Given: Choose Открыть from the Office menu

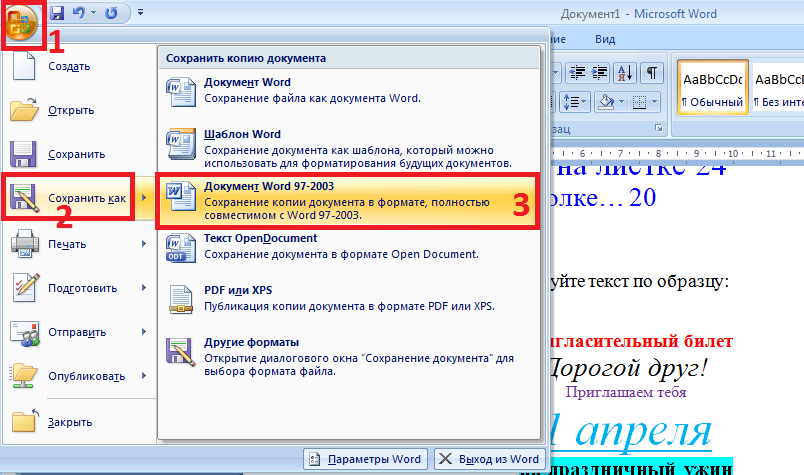Looking at the screenshot, I should [79, 110].
